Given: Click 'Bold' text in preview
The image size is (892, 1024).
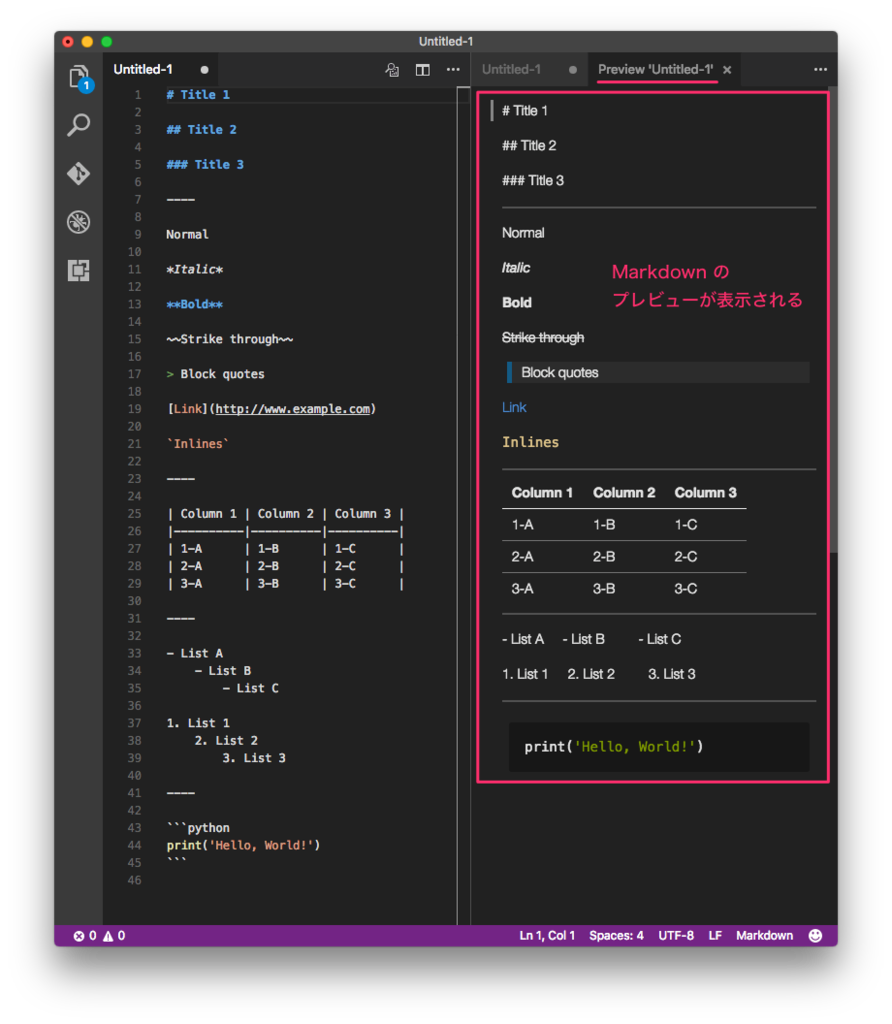Looking at the screenshot, I should point(517,302).
